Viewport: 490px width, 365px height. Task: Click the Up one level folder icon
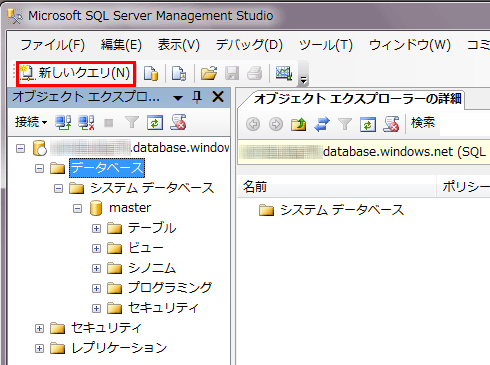(298, 124)
